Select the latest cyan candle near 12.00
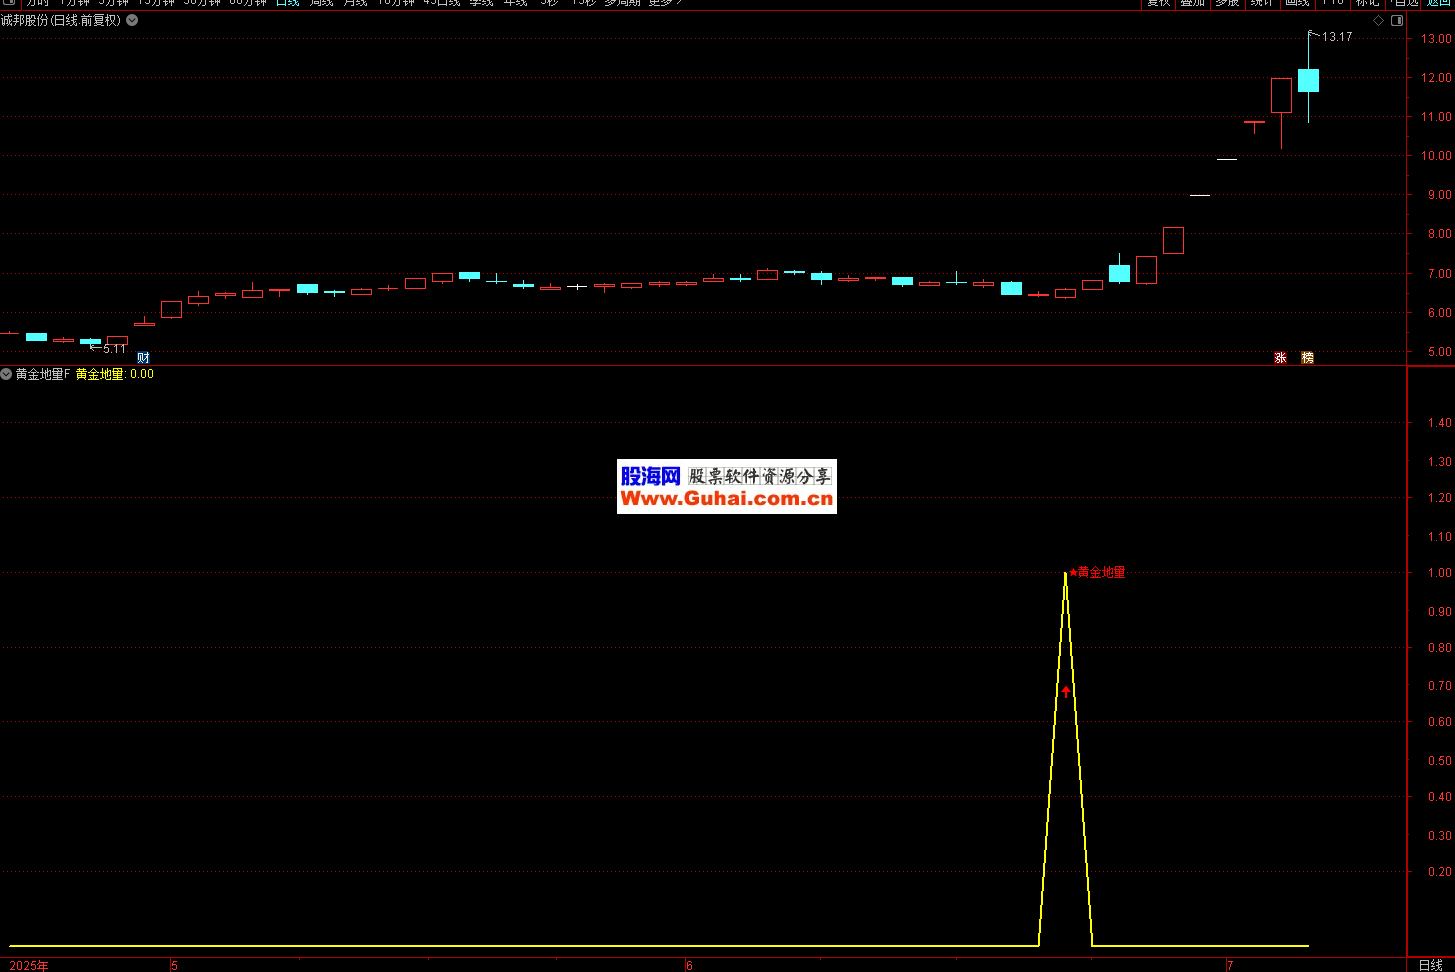This screenshot has width=1455, height=972. coord(1308,80)
